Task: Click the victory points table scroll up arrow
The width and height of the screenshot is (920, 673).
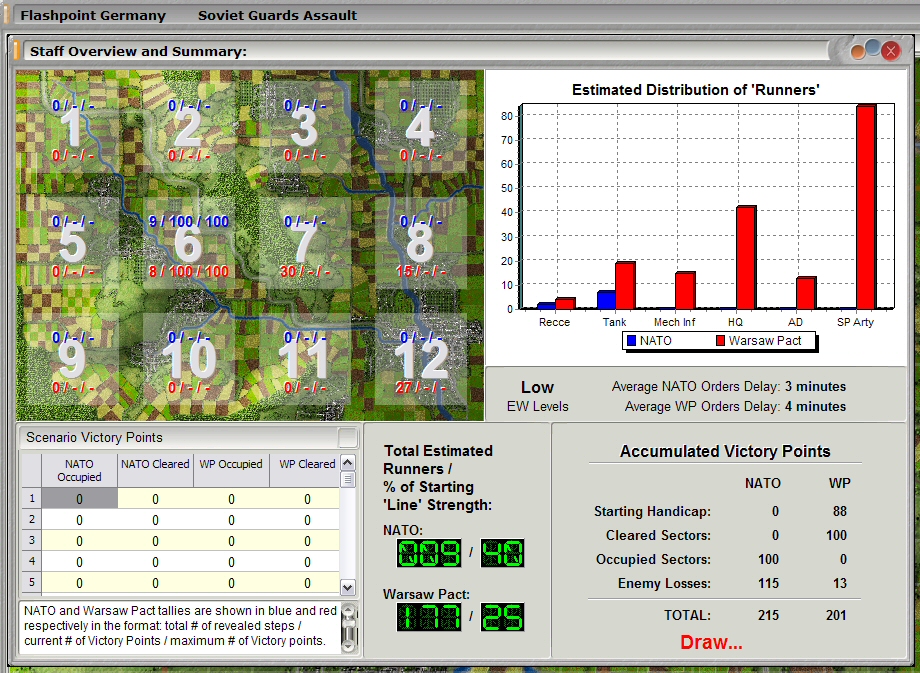Action: coord(347,462)
